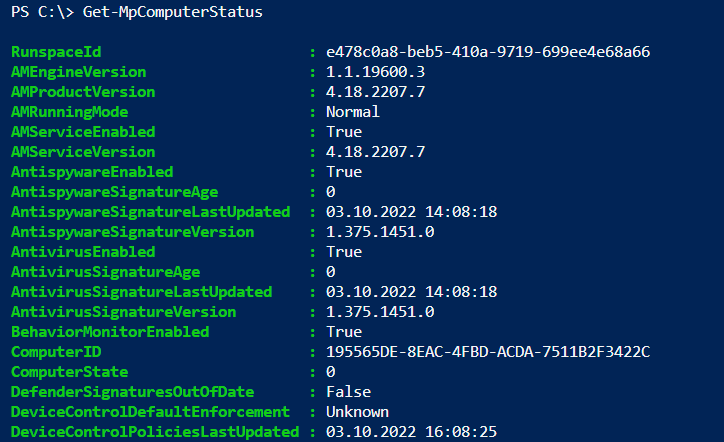724x442 pixels.
Task: Click AMServiceVersion value 4.18.2207.7
Action: point(375,152)
